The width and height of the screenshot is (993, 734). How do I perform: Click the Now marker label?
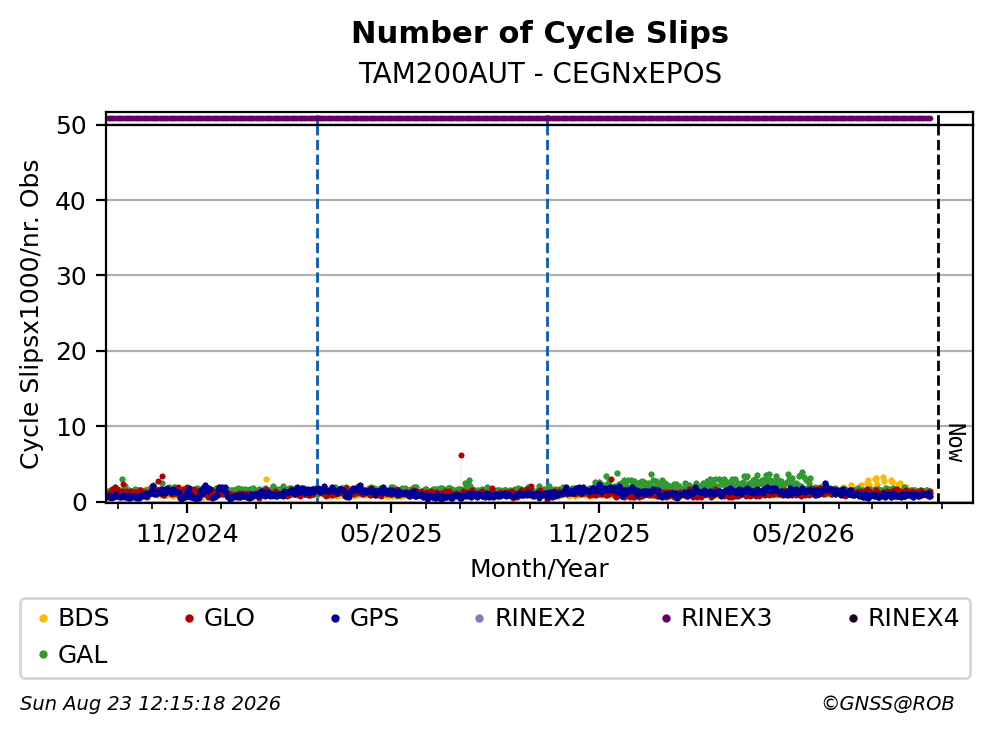(x=956, y=443)
